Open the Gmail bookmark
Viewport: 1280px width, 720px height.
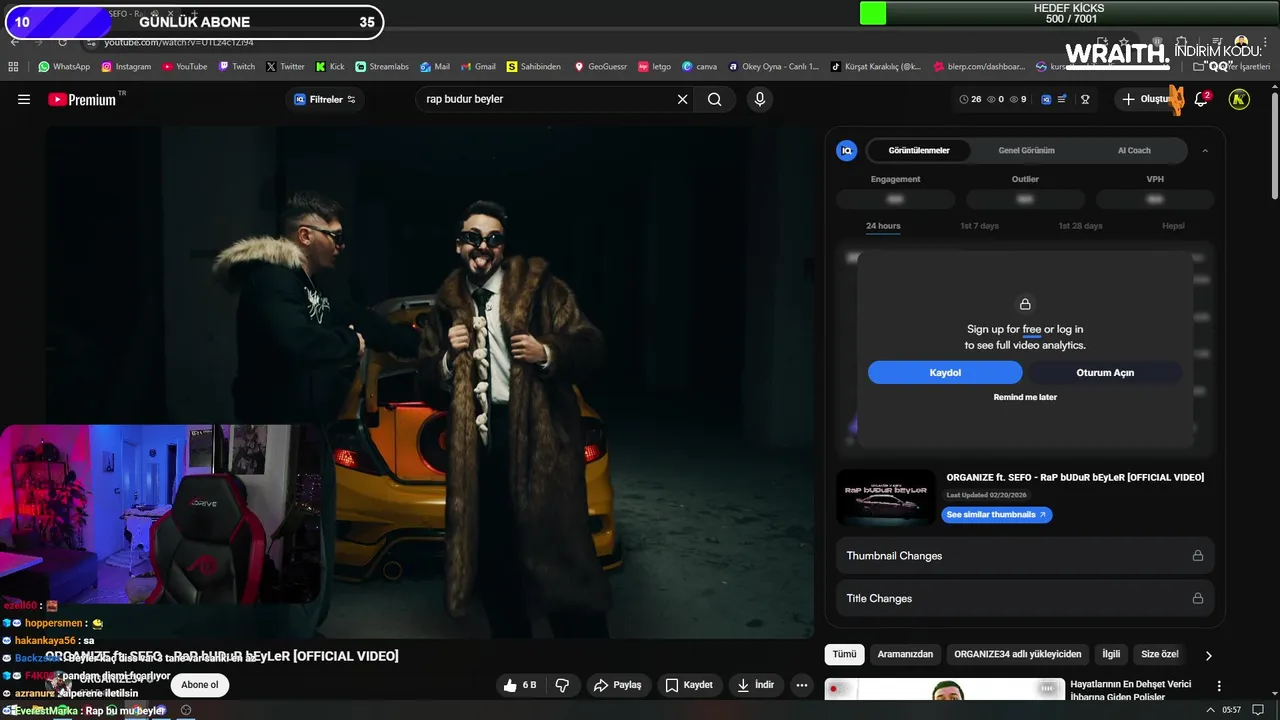tap(479, 67)
